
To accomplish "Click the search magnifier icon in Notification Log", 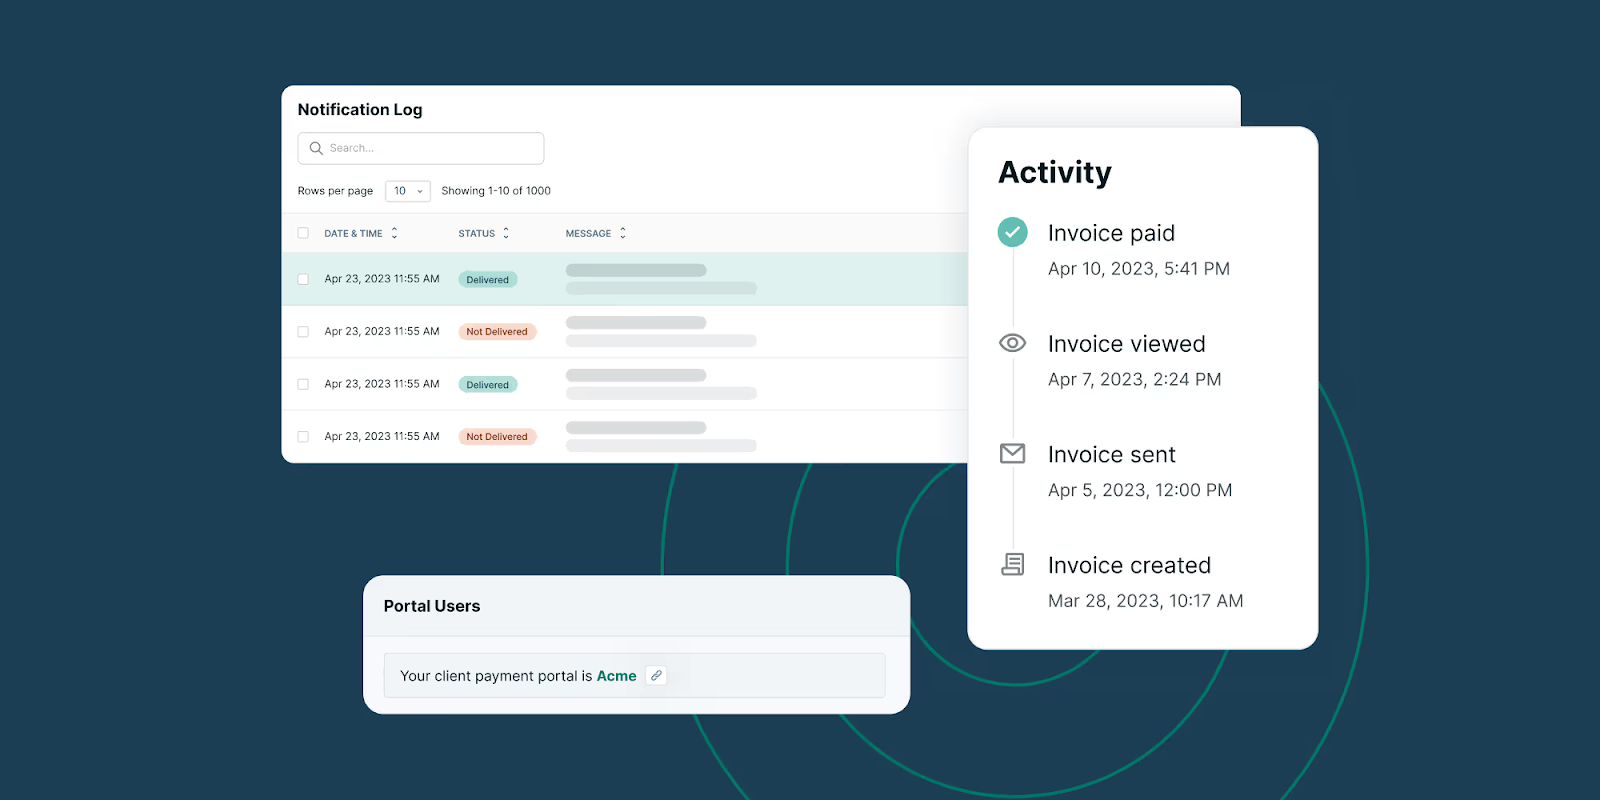I will (x=316, y=148).
